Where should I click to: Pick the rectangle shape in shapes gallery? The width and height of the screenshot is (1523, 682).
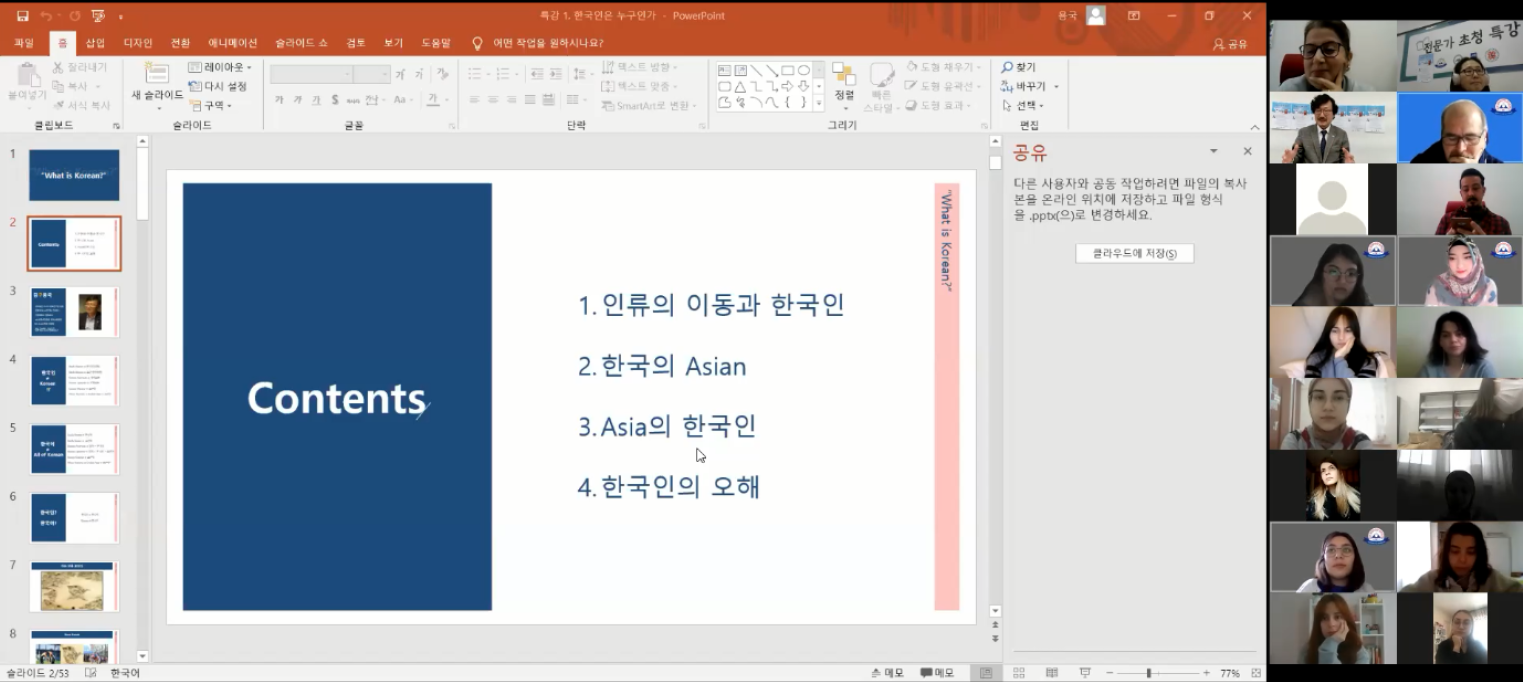[788, 70]
